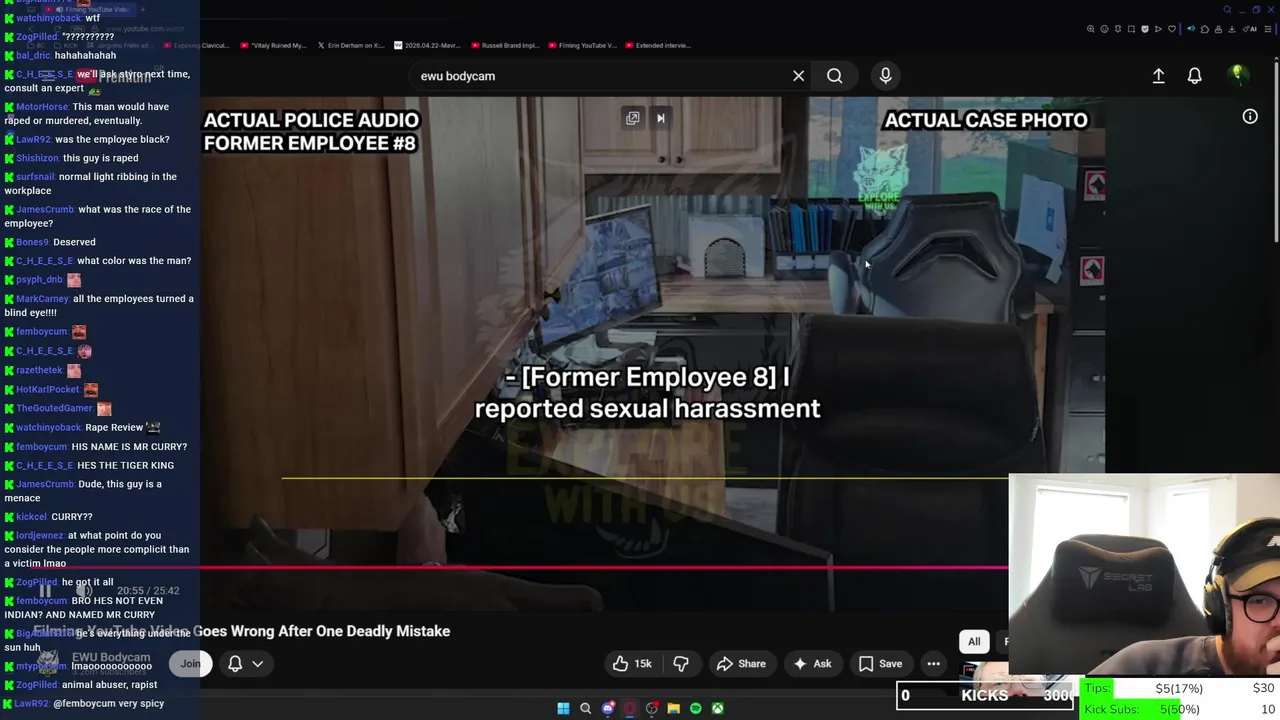Skip to next video from player top
Viewport: 1280px width, 720px height.
660,118
